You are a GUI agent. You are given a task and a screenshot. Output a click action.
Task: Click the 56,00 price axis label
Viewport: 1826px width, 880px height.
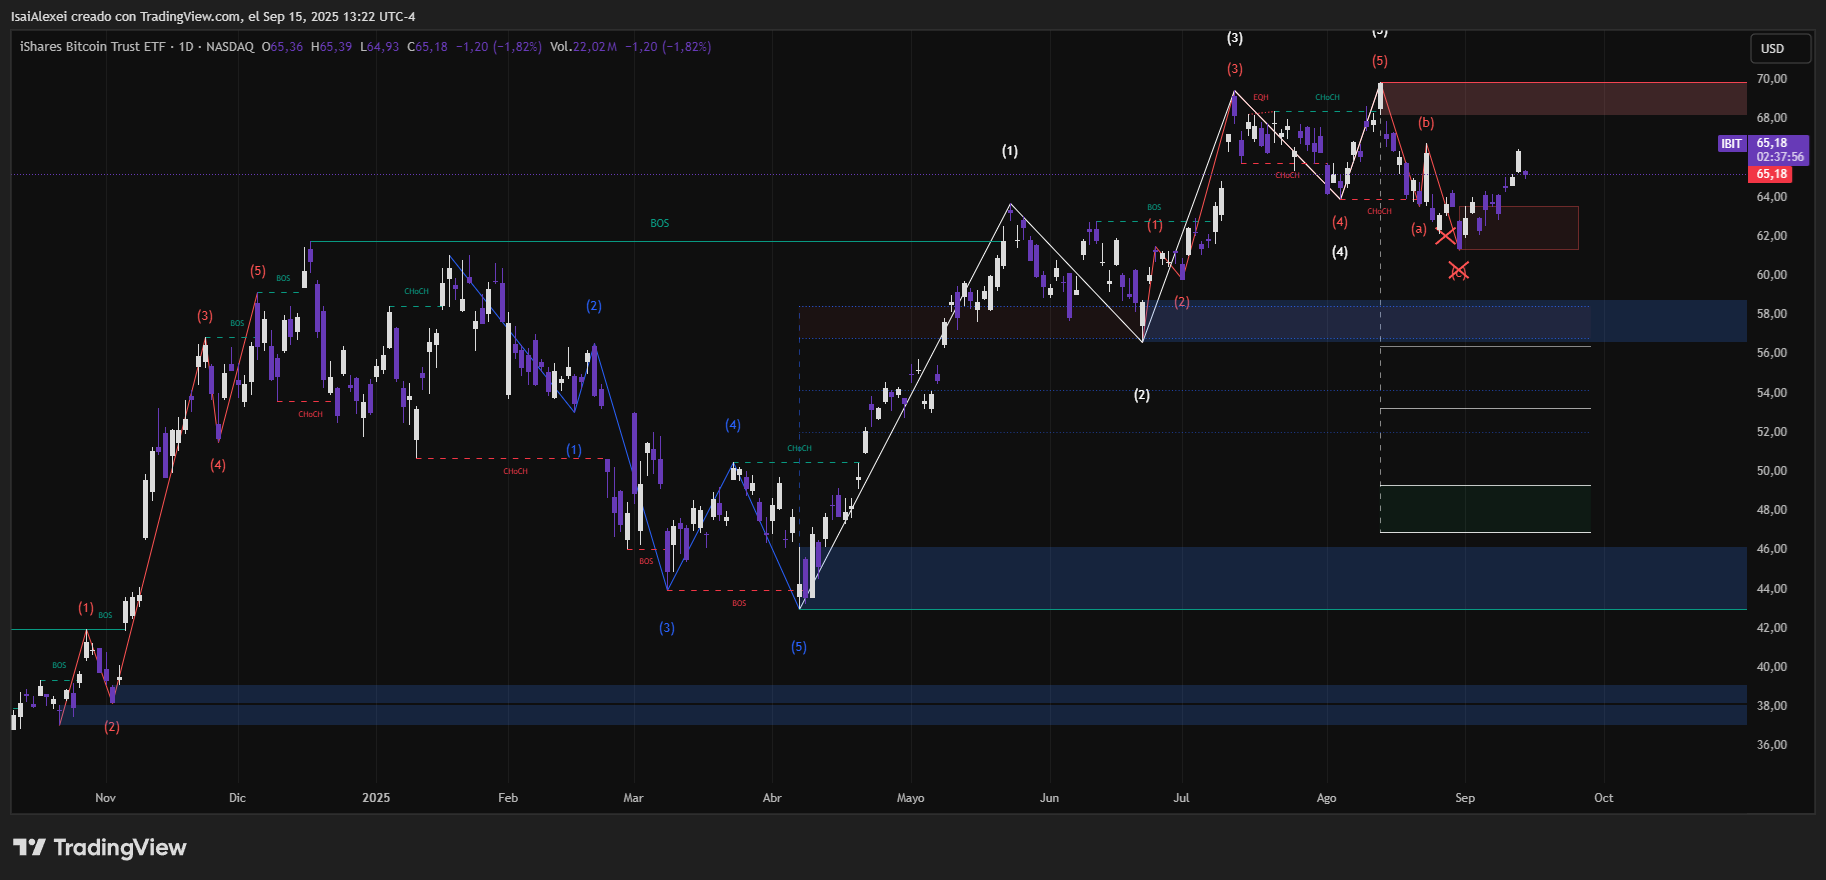(1771, 353)
